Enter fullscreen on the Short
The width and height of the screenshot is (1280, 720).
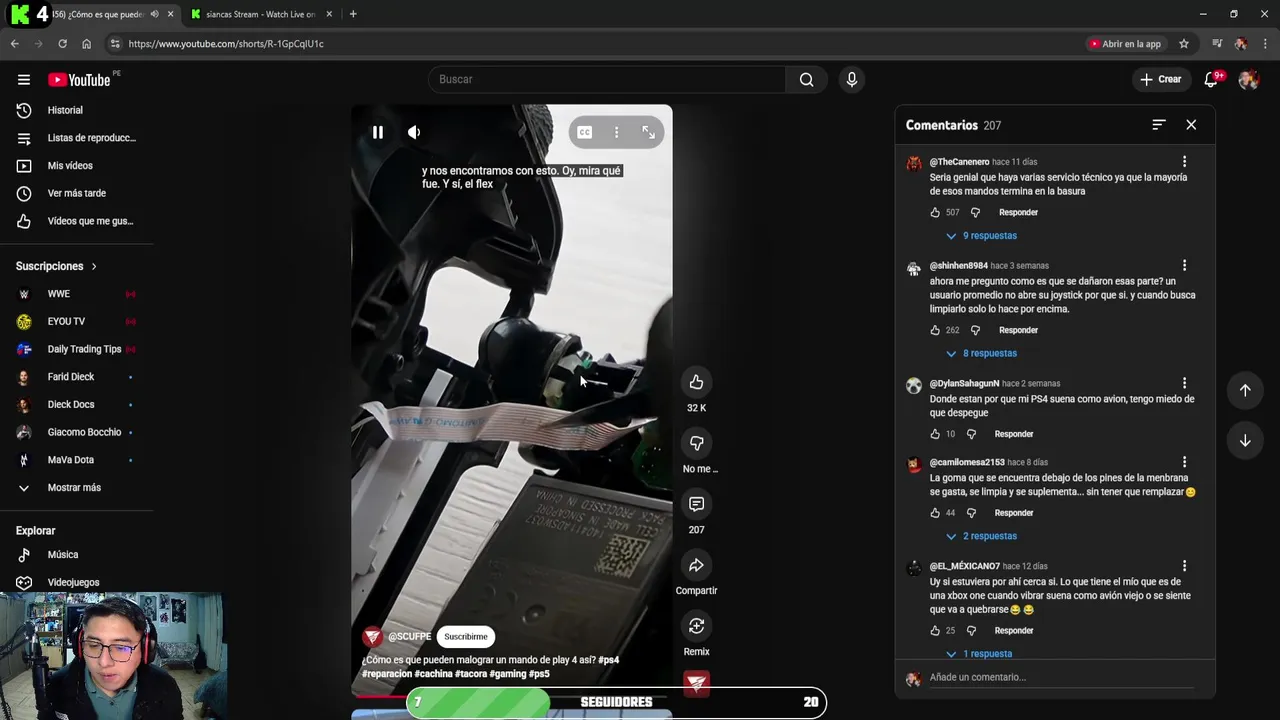(x=648, y=132)
